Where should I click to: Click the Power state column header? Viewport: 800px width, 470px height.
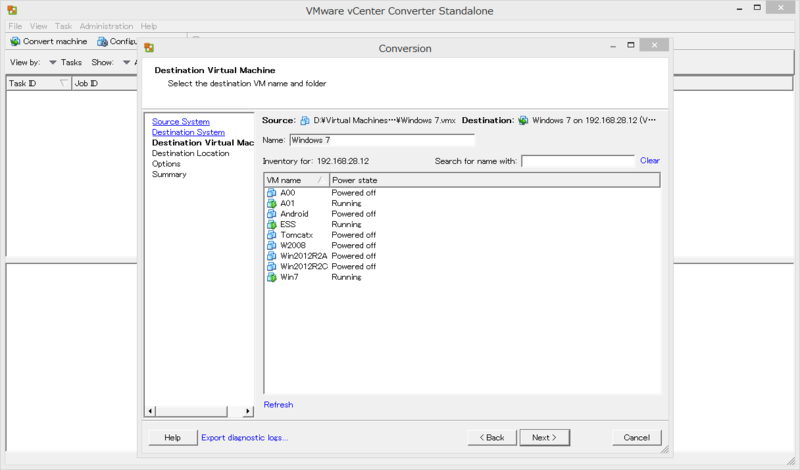coord(495,180)
